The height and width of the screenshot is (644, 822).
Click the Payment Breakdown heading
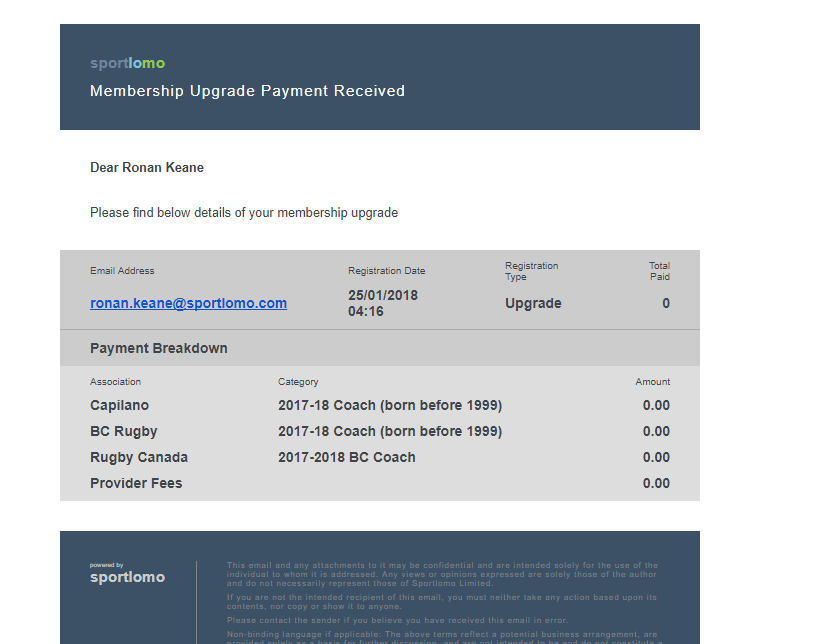[x=159, y=348]
